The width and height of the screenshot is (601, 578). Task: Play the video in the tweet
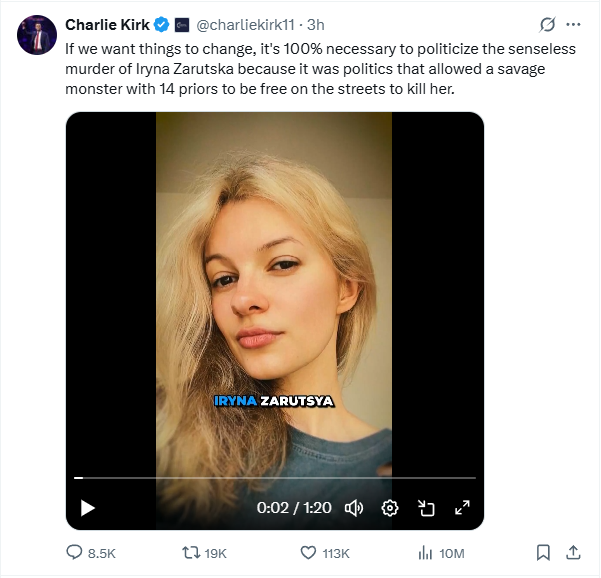[x=87, y=508]
